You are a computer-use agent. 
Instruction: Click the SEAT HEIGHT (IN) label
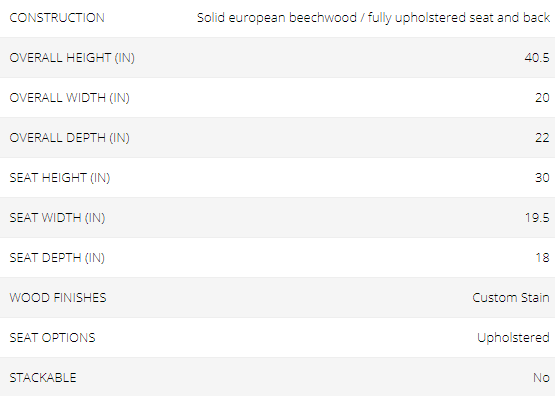coord(60,178)
